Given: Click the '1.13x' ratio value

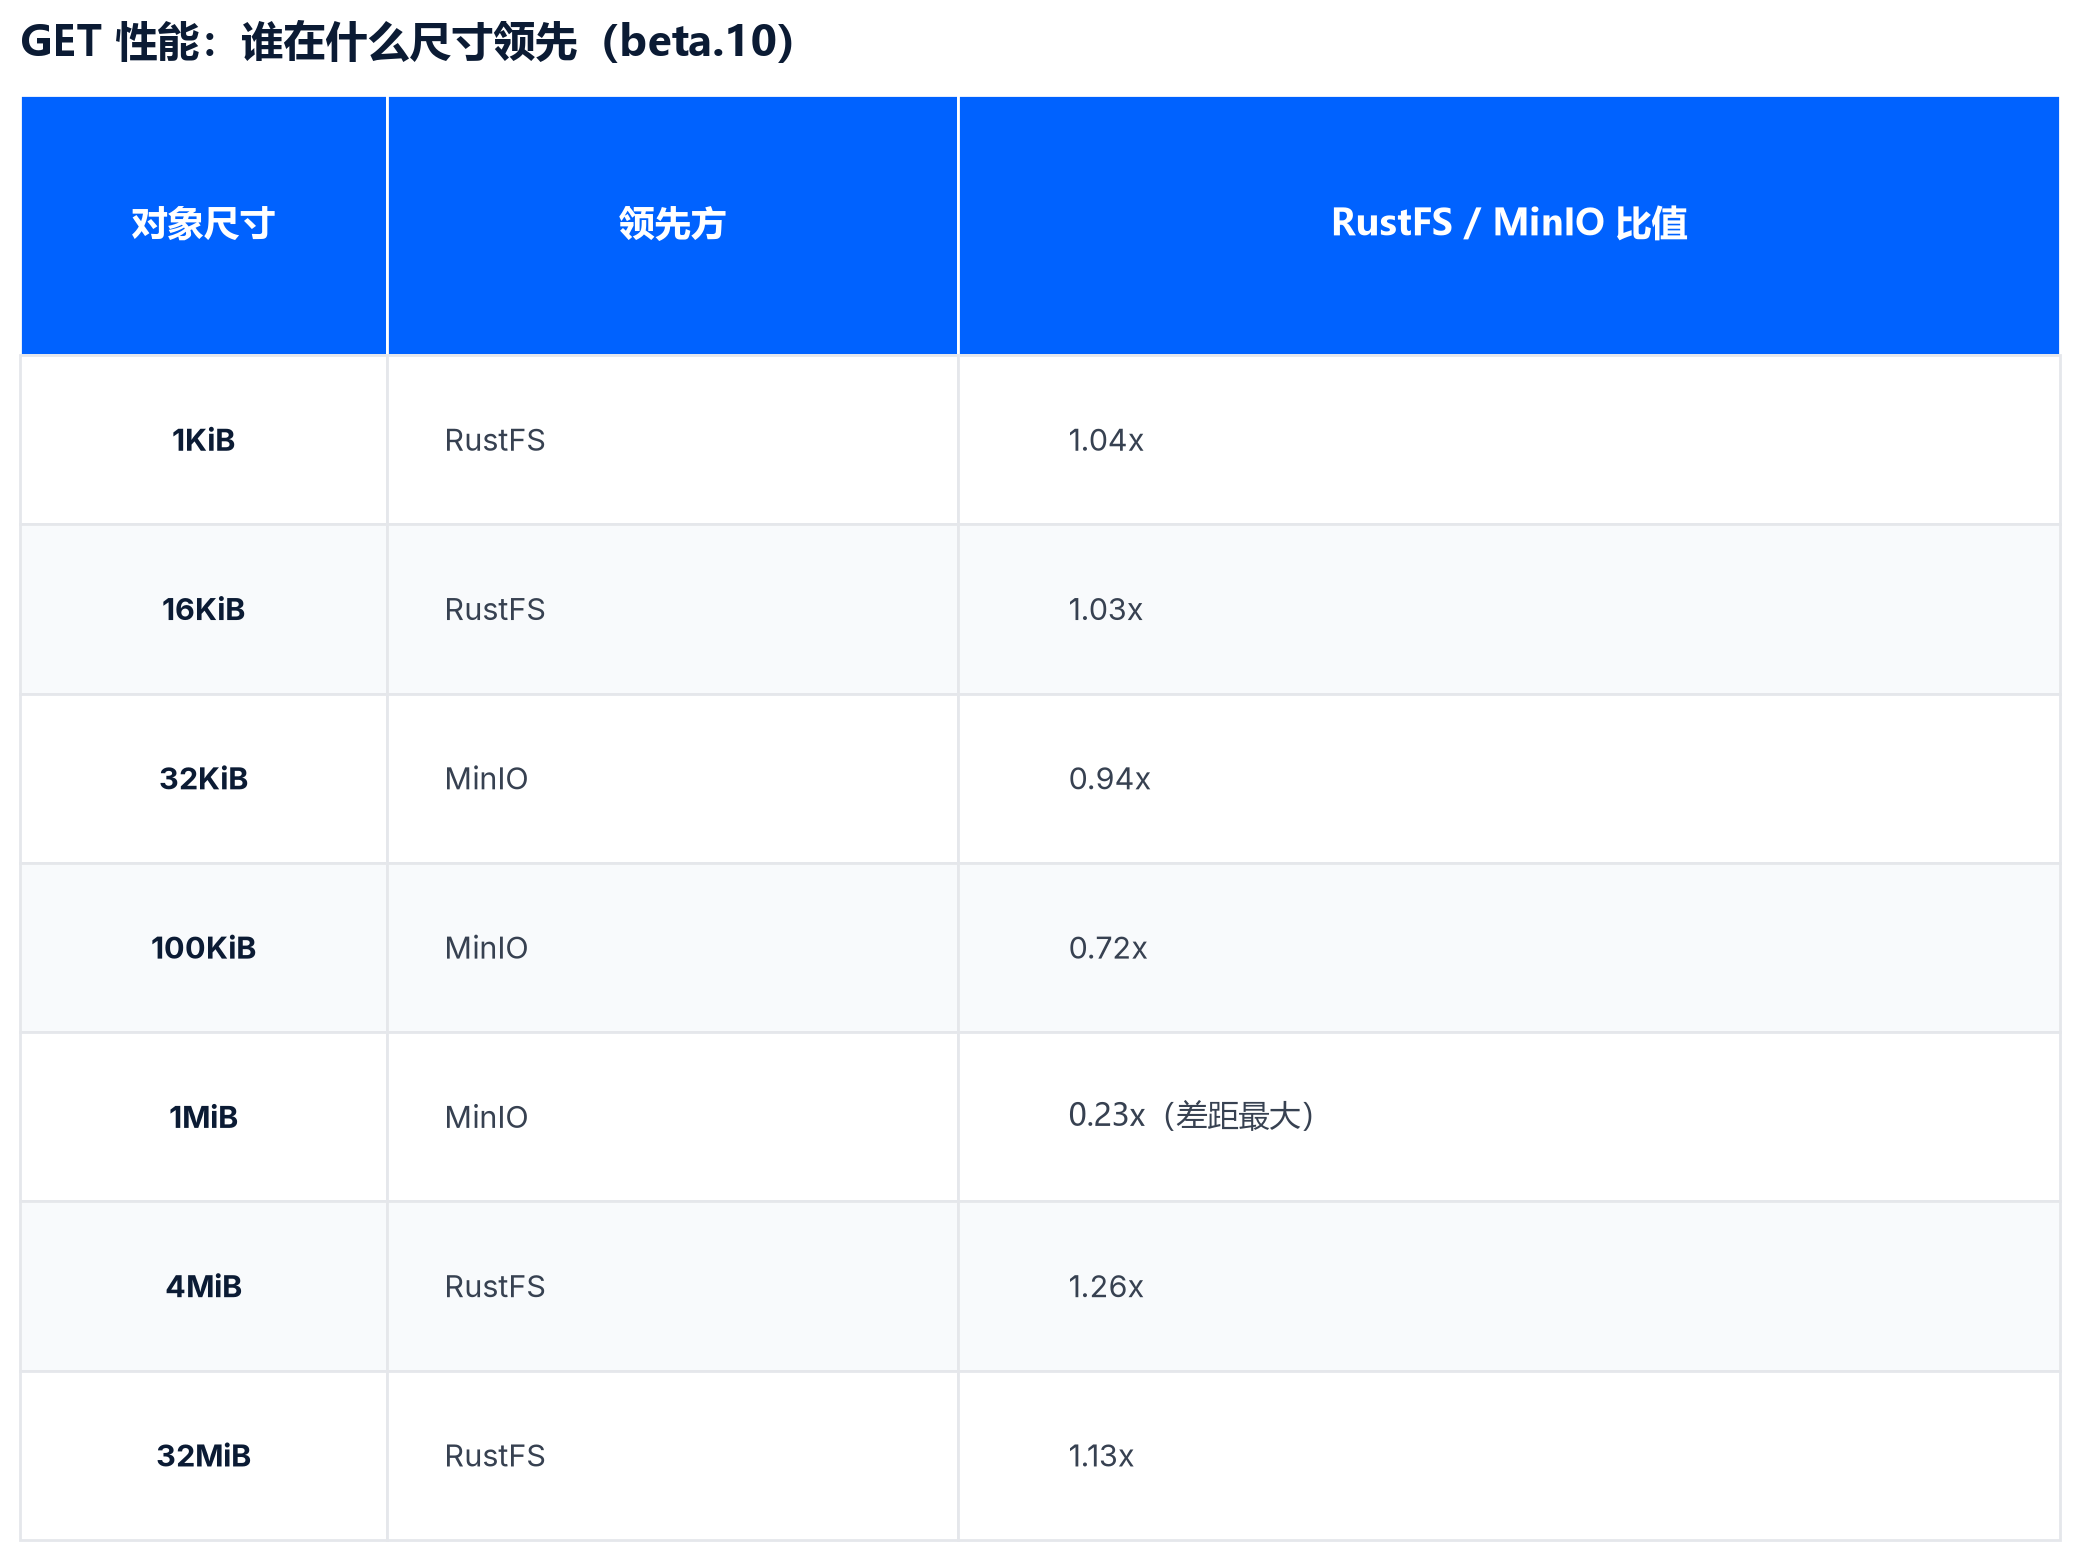Looking at the screenshot, I should (x=1101, y=1455).
